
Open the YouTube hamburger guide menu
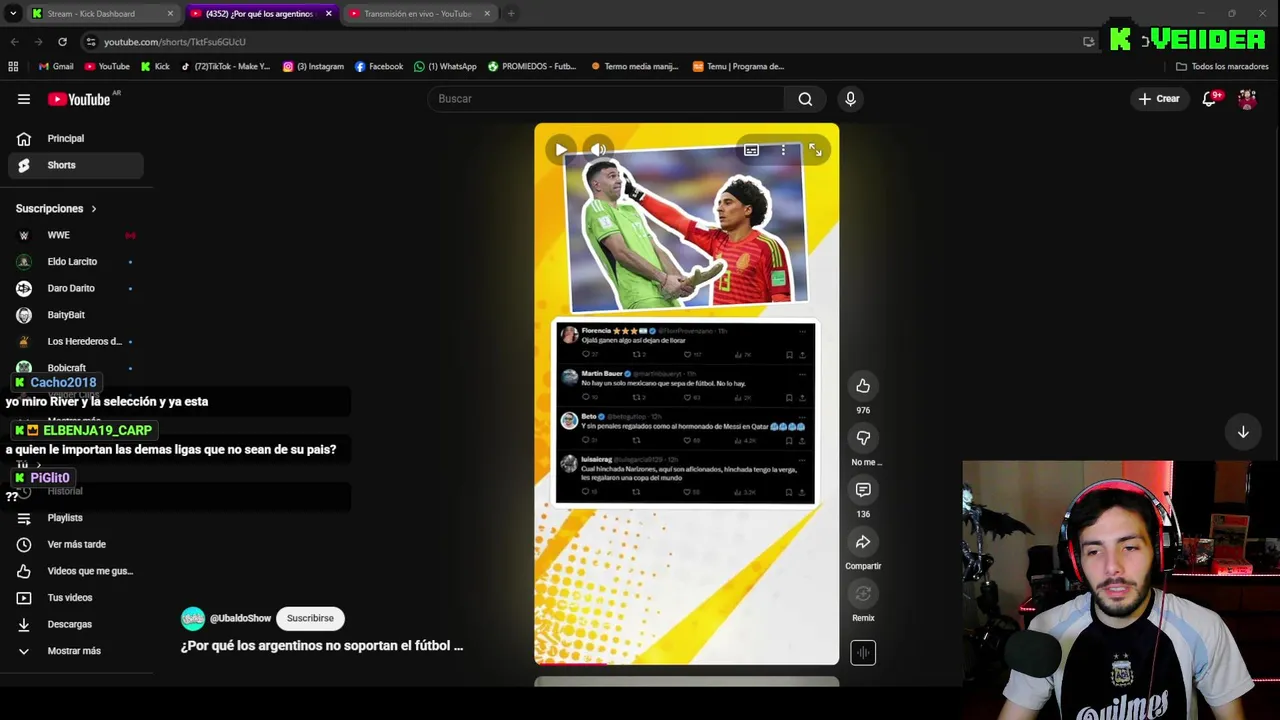pos(23,99)
